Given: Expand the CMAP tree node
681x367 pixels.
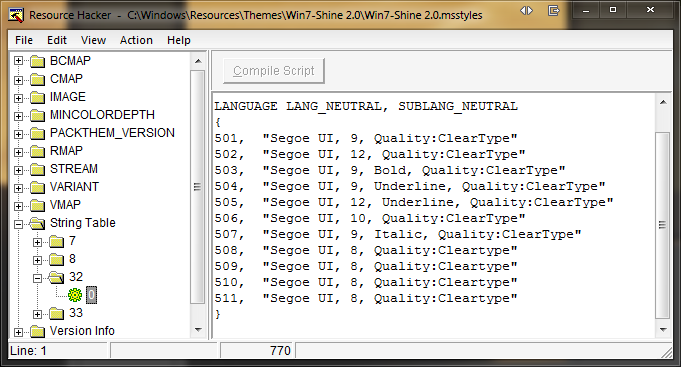Looking at the screenshot, I should click(x=18, y=79).
